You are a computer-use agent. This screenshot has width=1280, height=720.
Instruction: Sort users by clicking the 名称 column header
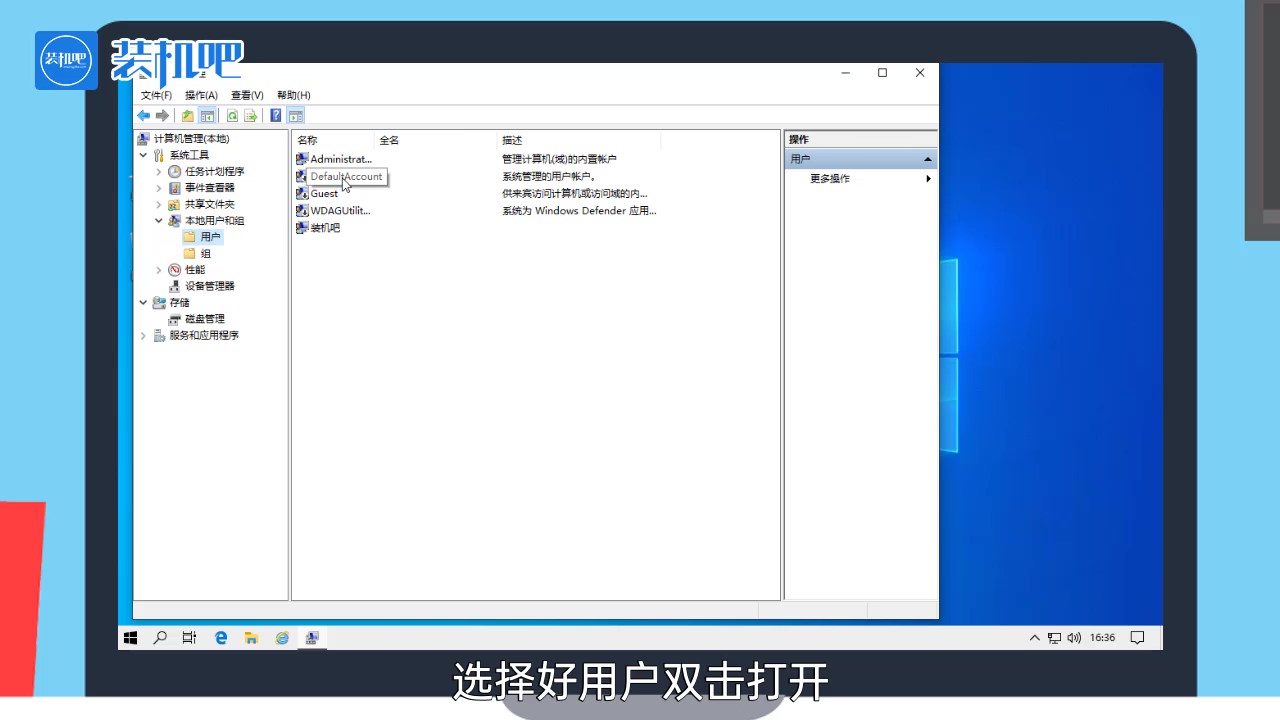pyautogui.click(x=306, y=140)
